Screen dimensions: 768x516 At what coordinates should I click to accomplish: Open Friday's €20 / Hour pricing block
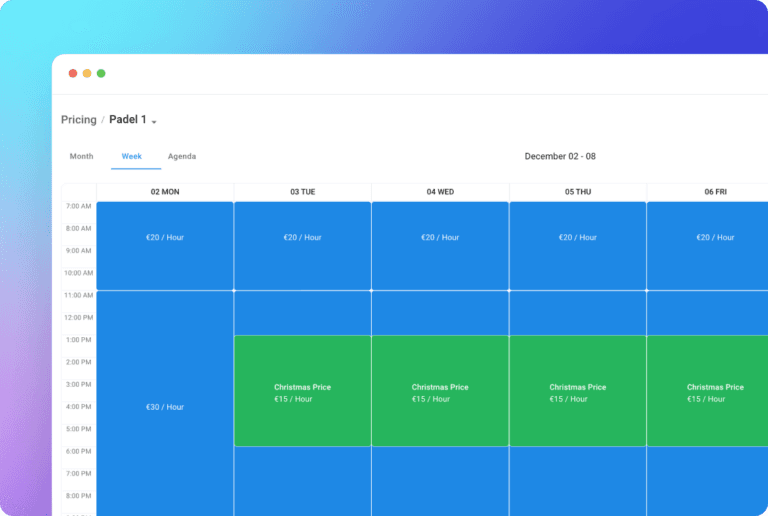tap(708, 246)
